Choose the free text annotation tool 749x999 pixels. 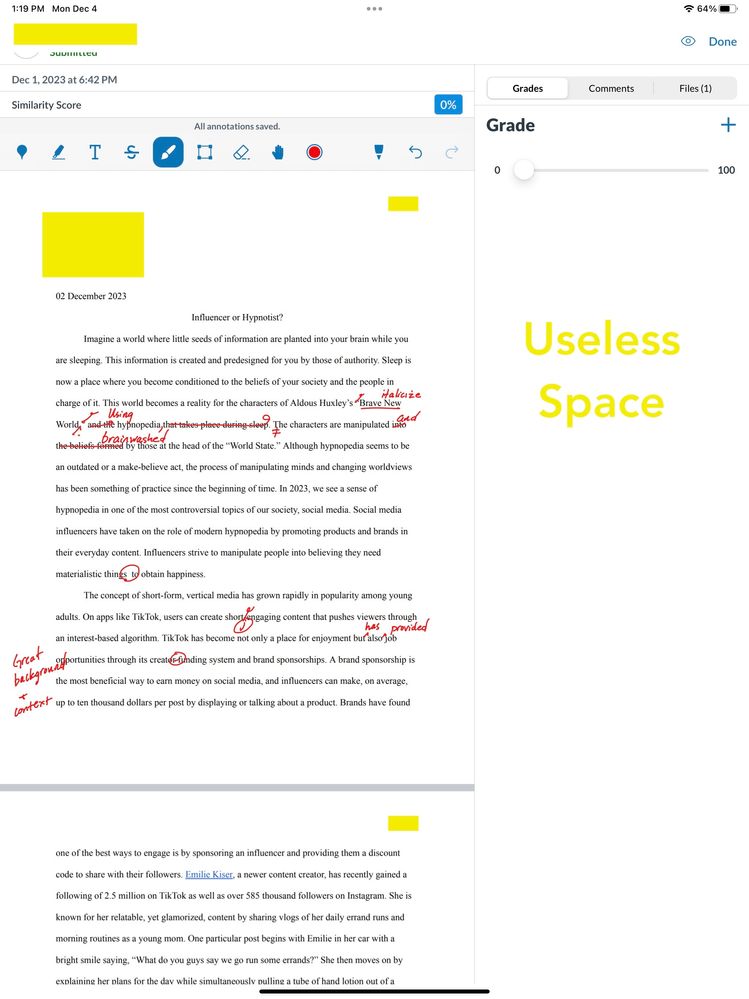coord(95,152)
